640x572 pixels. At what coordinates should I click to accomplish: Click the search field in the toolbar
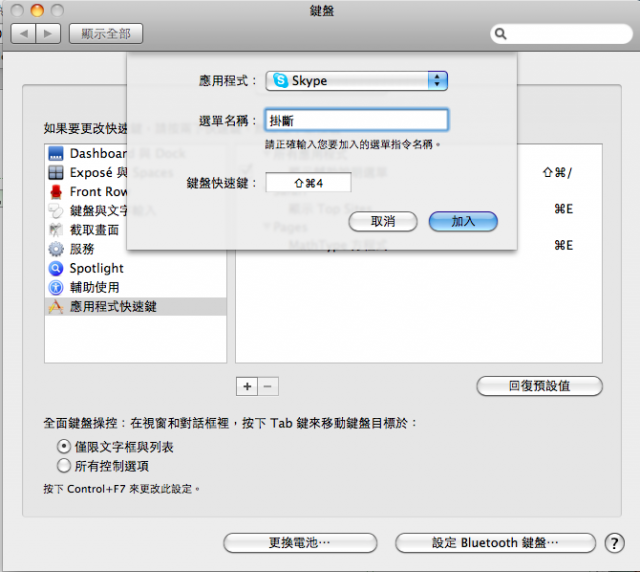pyautogui.click(x=561, y=33)
